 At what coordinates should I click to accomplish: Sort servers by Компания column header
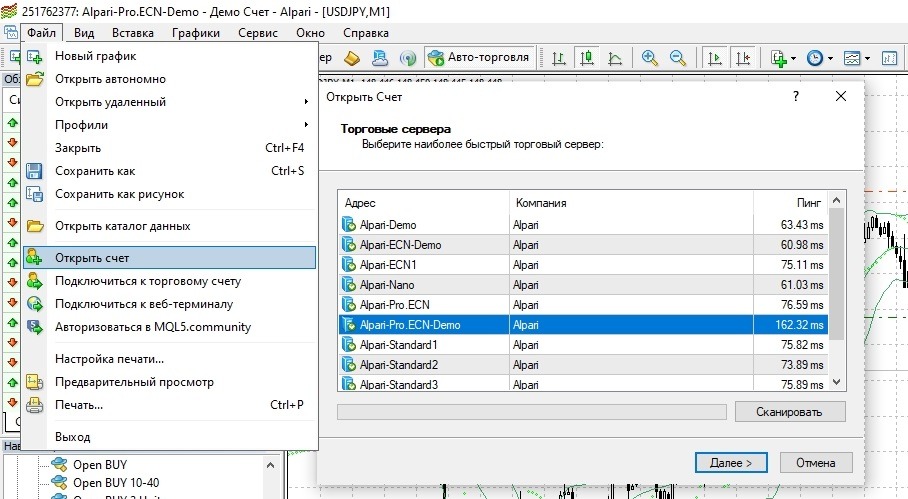click(x=631, y=203)
